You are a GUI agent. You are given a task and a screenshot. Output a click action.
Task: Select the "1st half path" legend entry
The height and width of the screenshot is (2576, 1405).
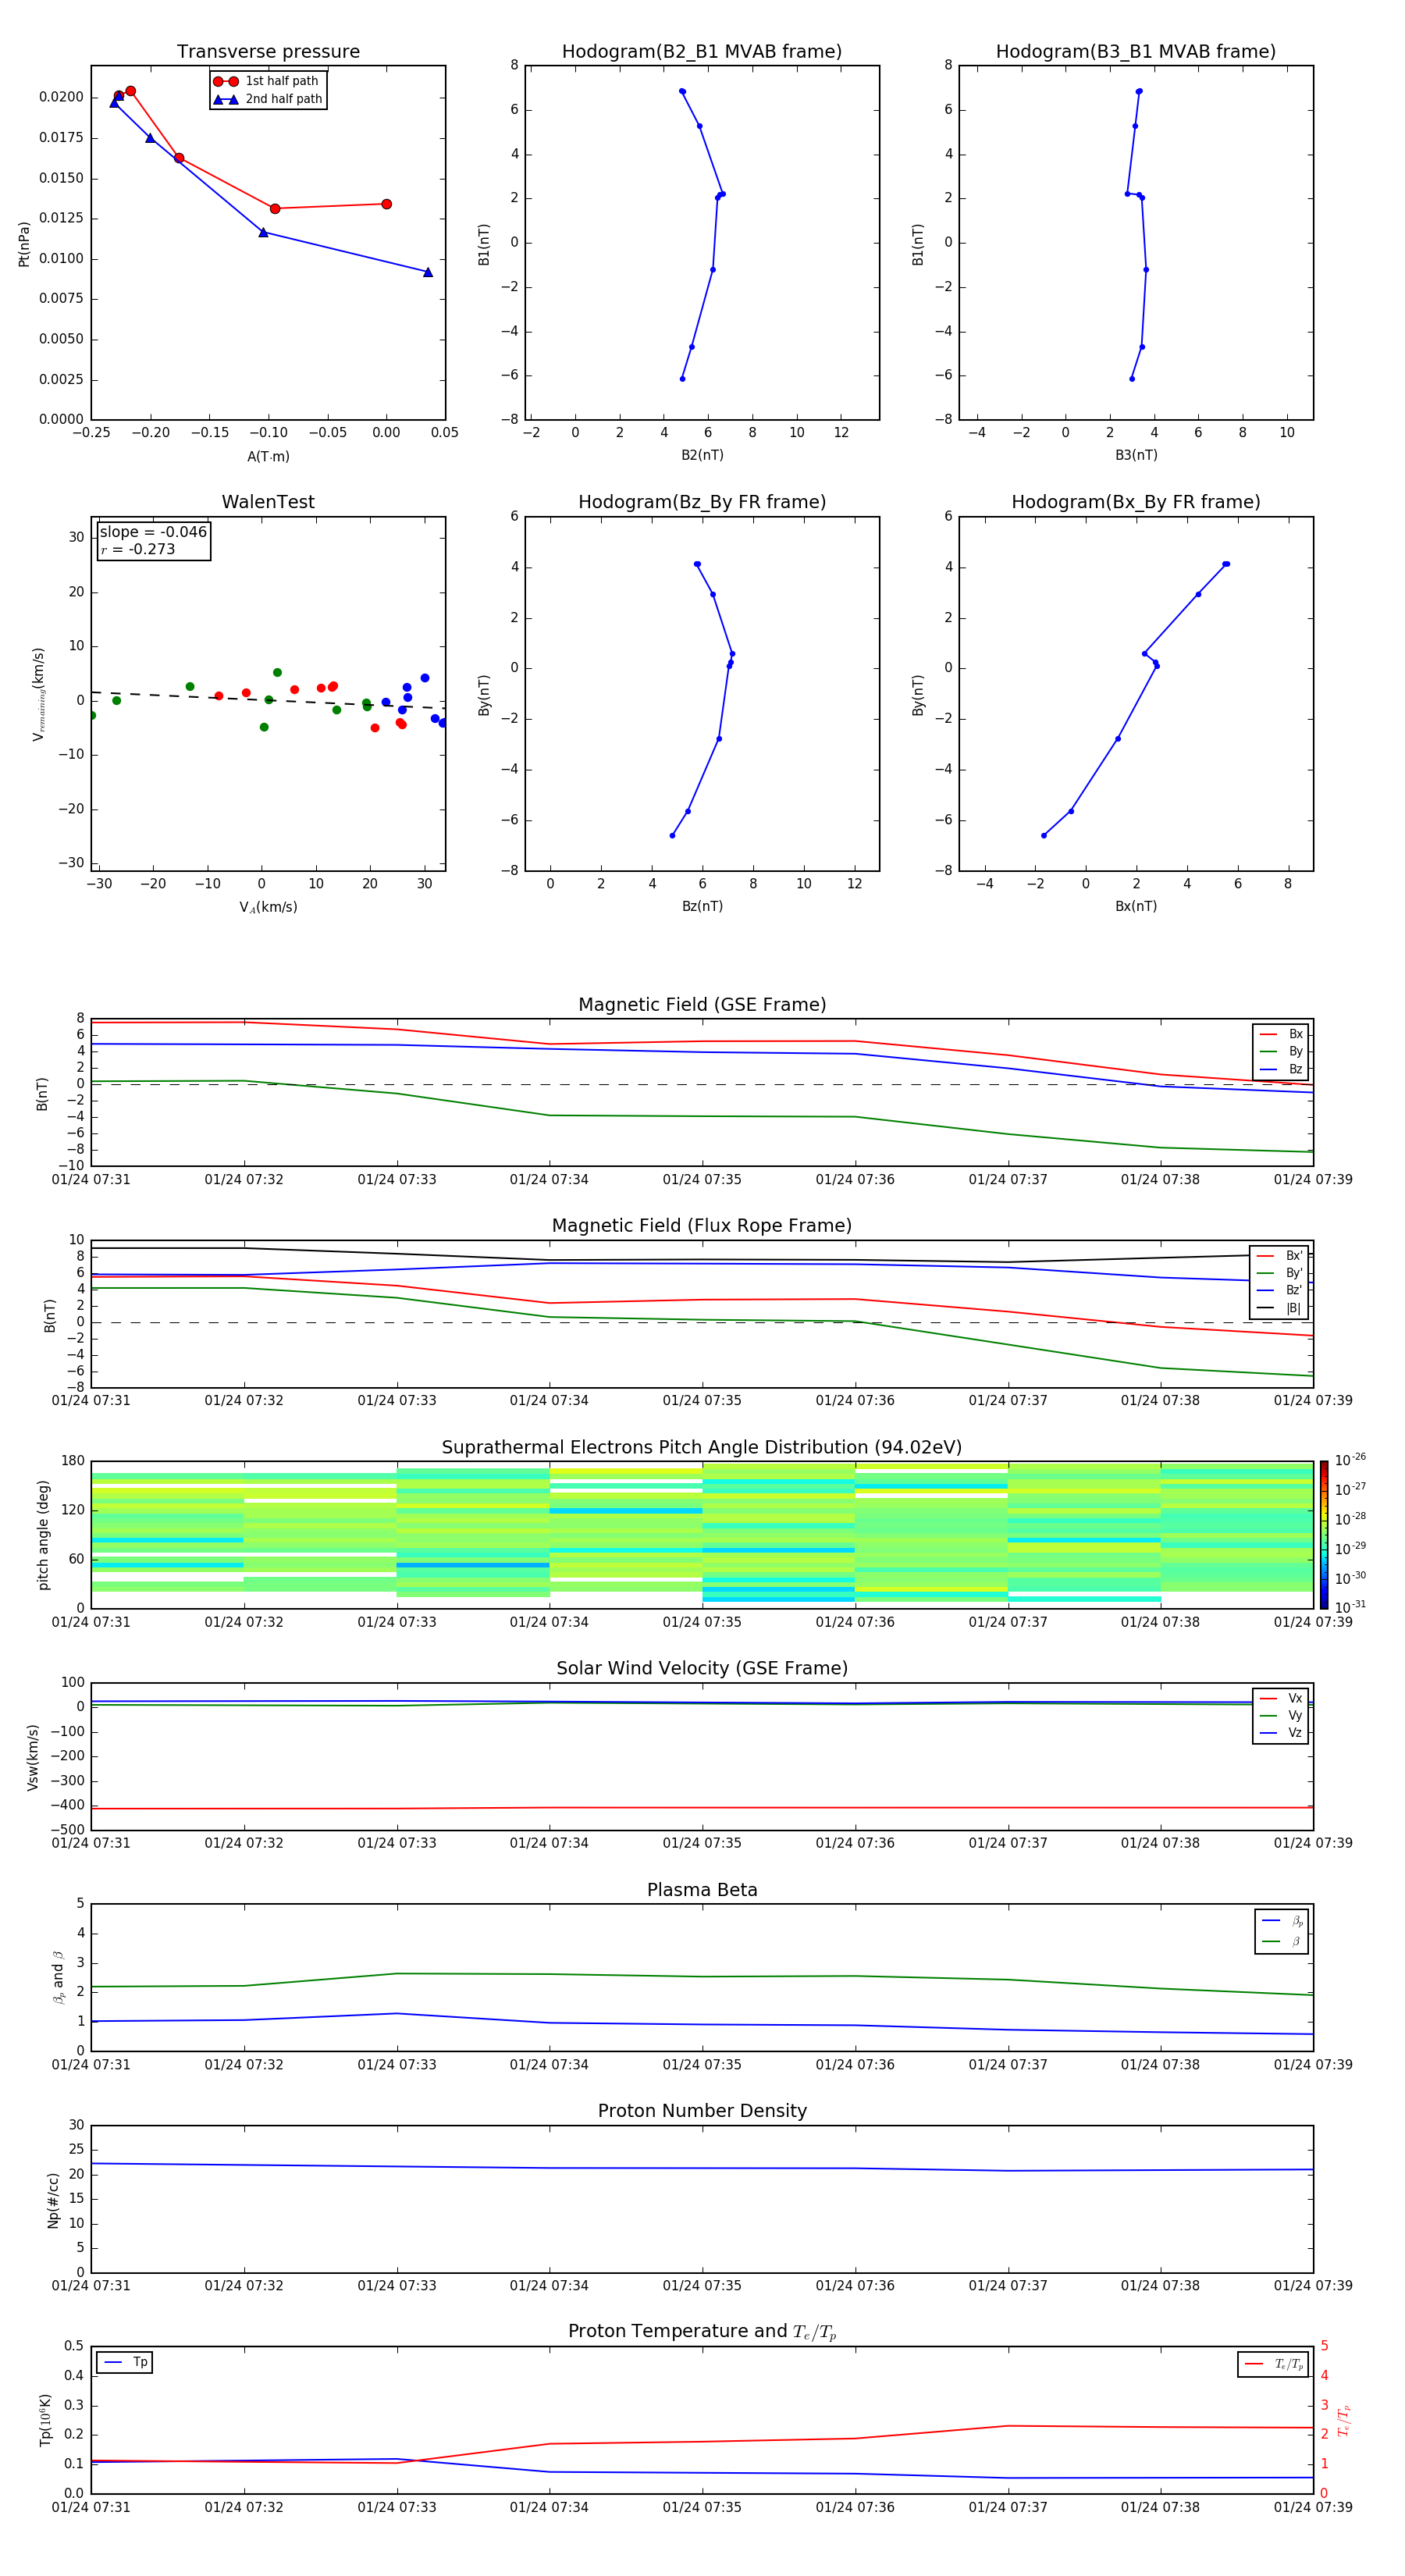pos(267,81)
